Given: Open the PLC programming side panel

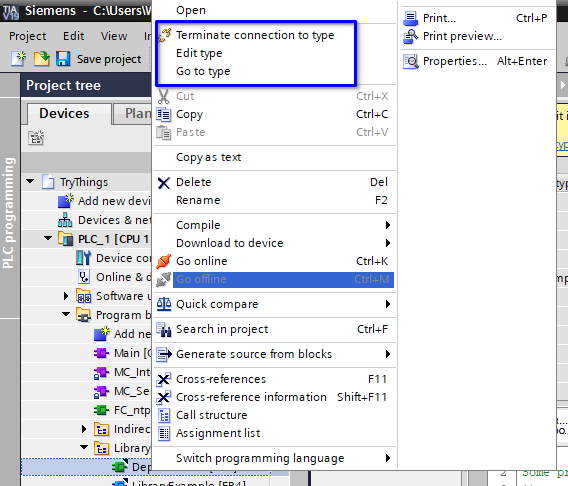Looking at the screenshot, I should pos(10,213).
